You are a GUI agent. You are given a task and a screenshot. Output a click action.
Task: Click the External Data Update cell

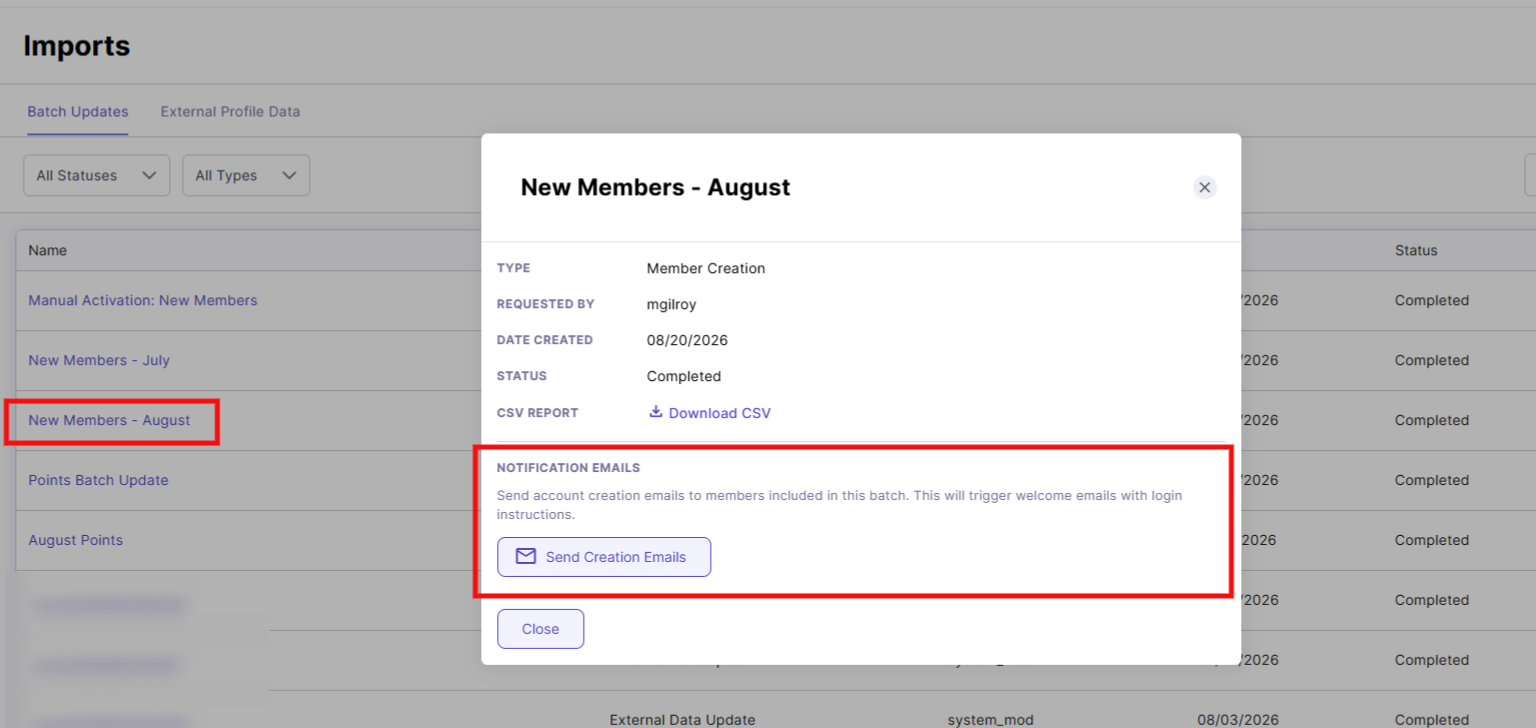click(682, 719)
